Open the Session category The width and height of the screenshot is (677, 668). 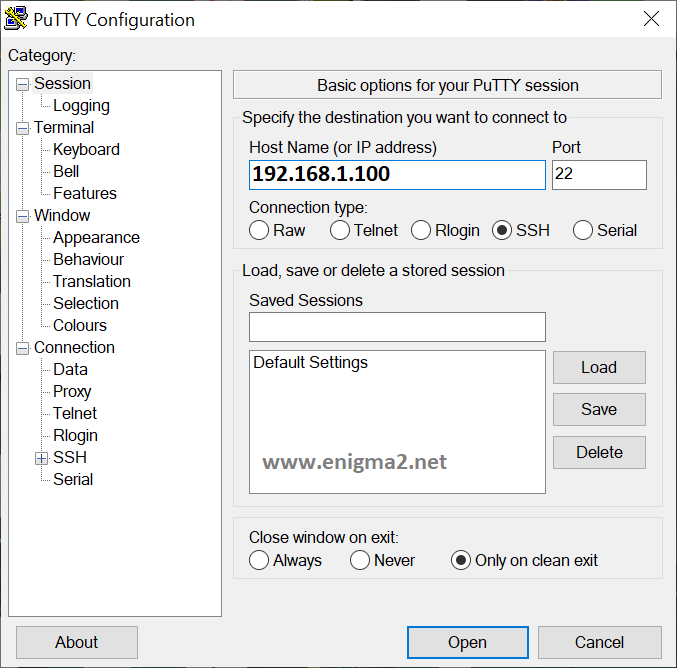tap(62, 83)
